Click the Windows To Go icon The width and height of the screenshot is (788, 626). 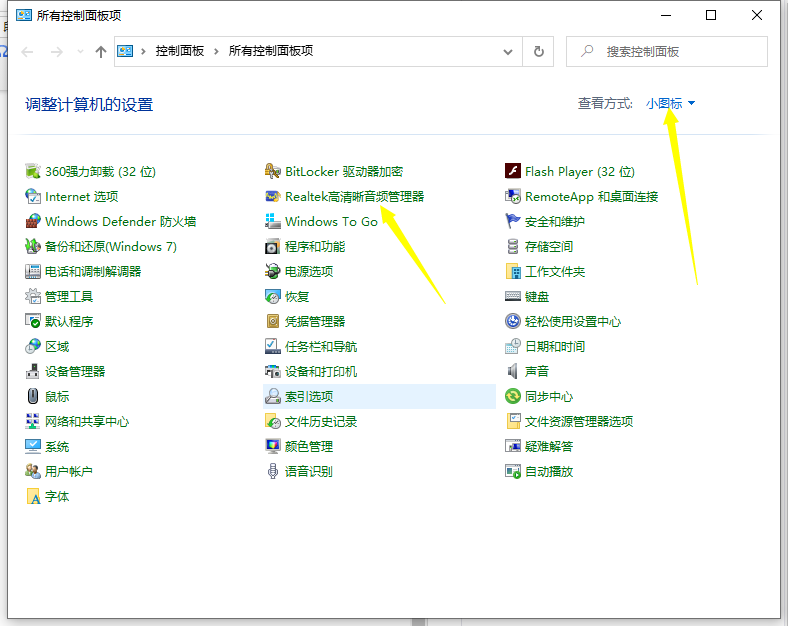coord(272,222)
